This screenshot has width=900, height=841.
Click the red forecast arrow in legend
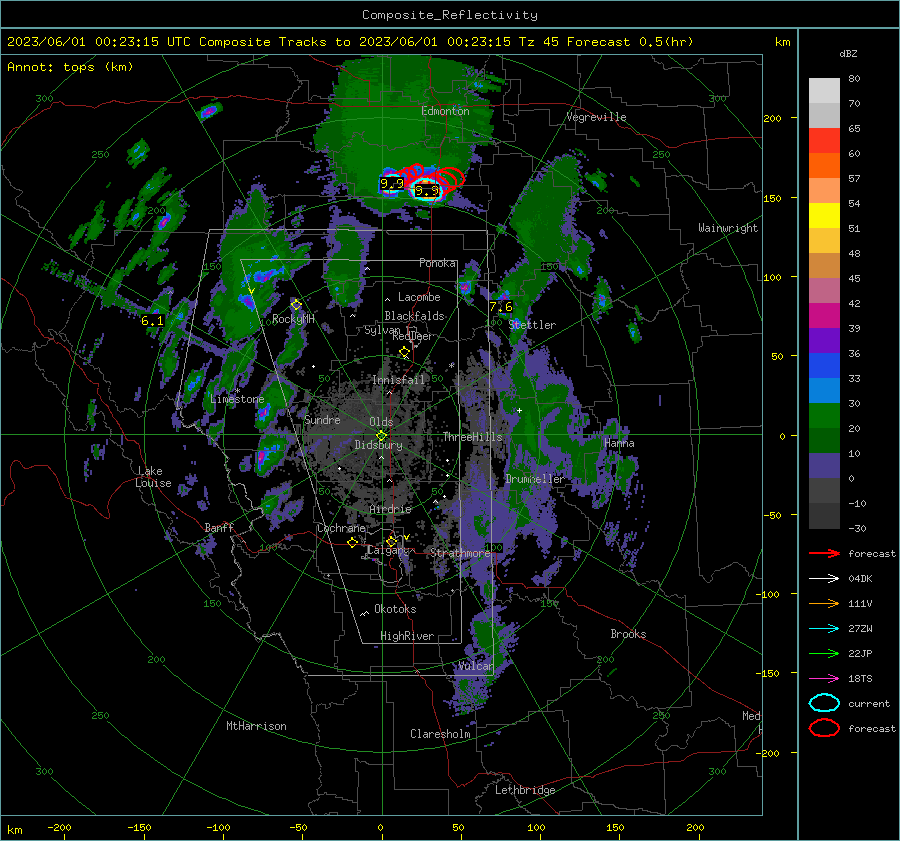point(824,553)
